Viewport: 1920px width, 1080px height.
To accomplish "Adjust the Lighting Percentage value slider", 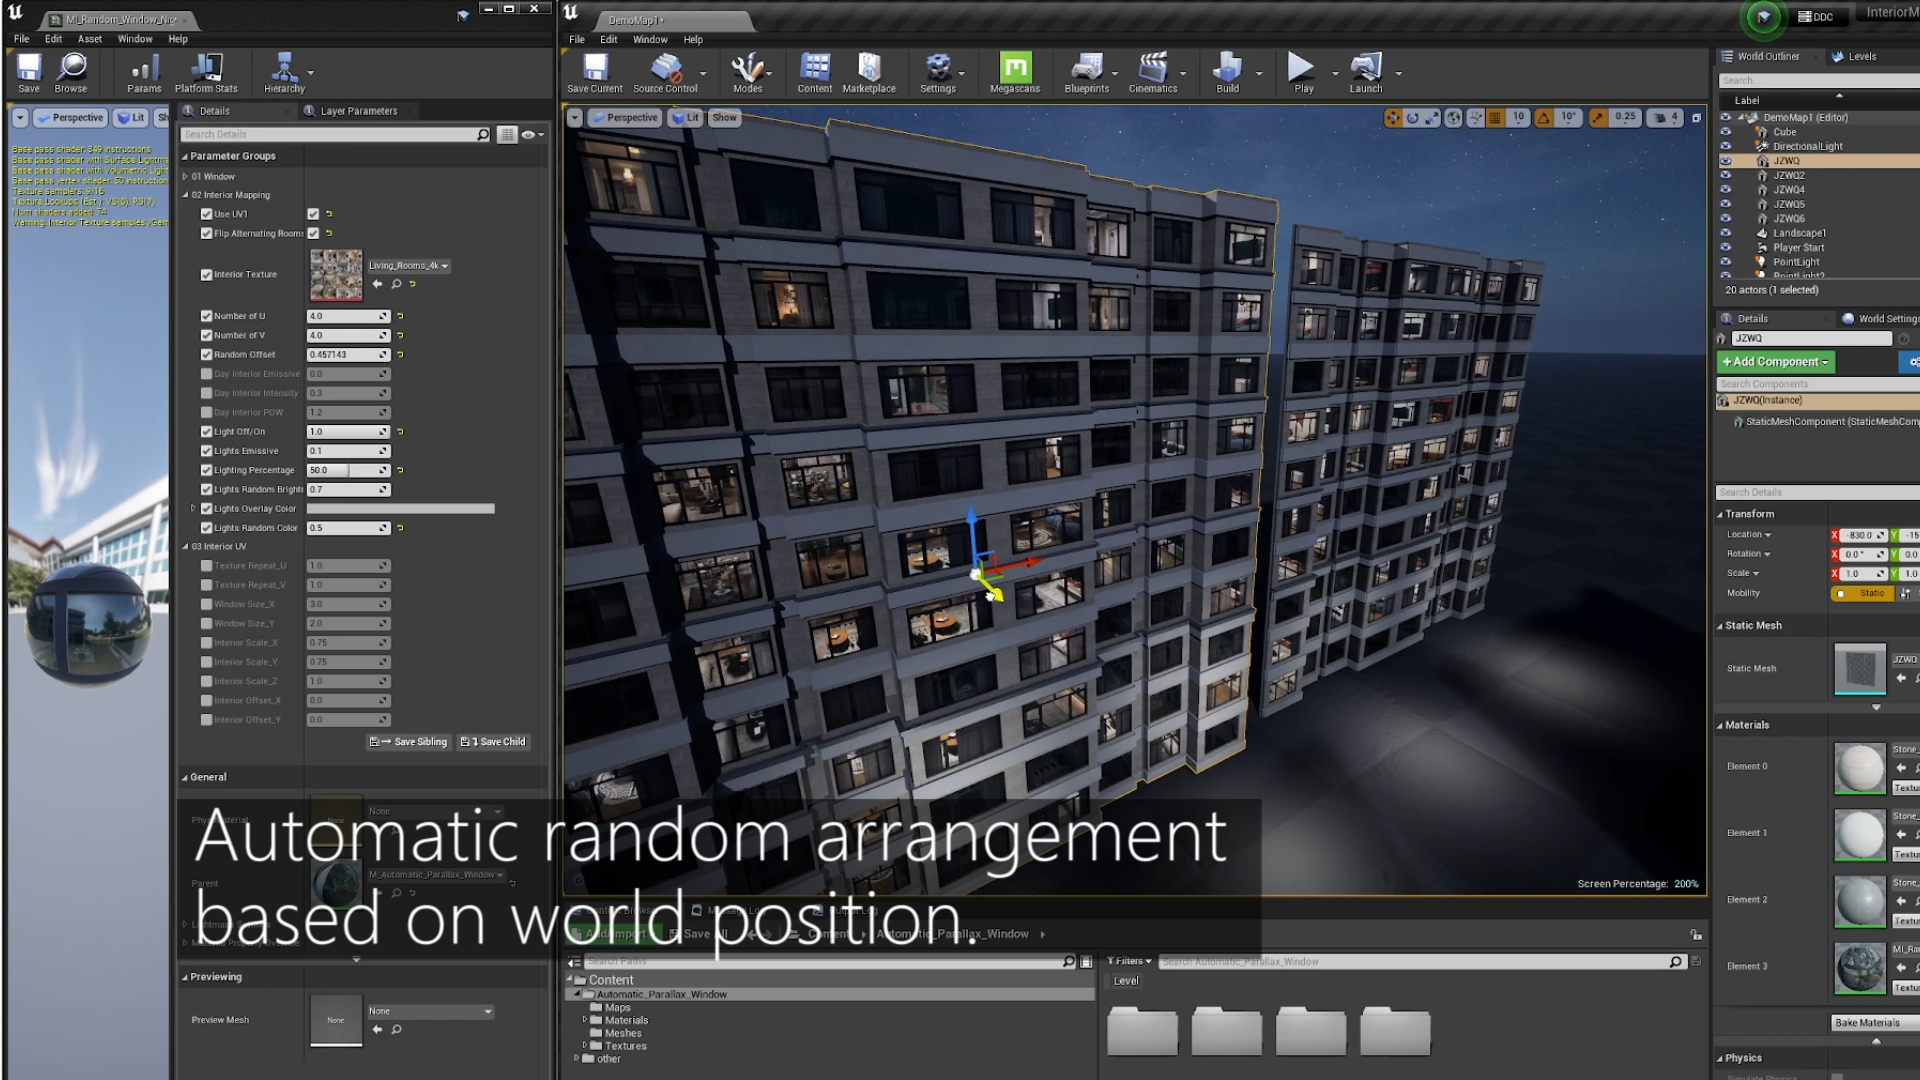I will click(348, 470).
